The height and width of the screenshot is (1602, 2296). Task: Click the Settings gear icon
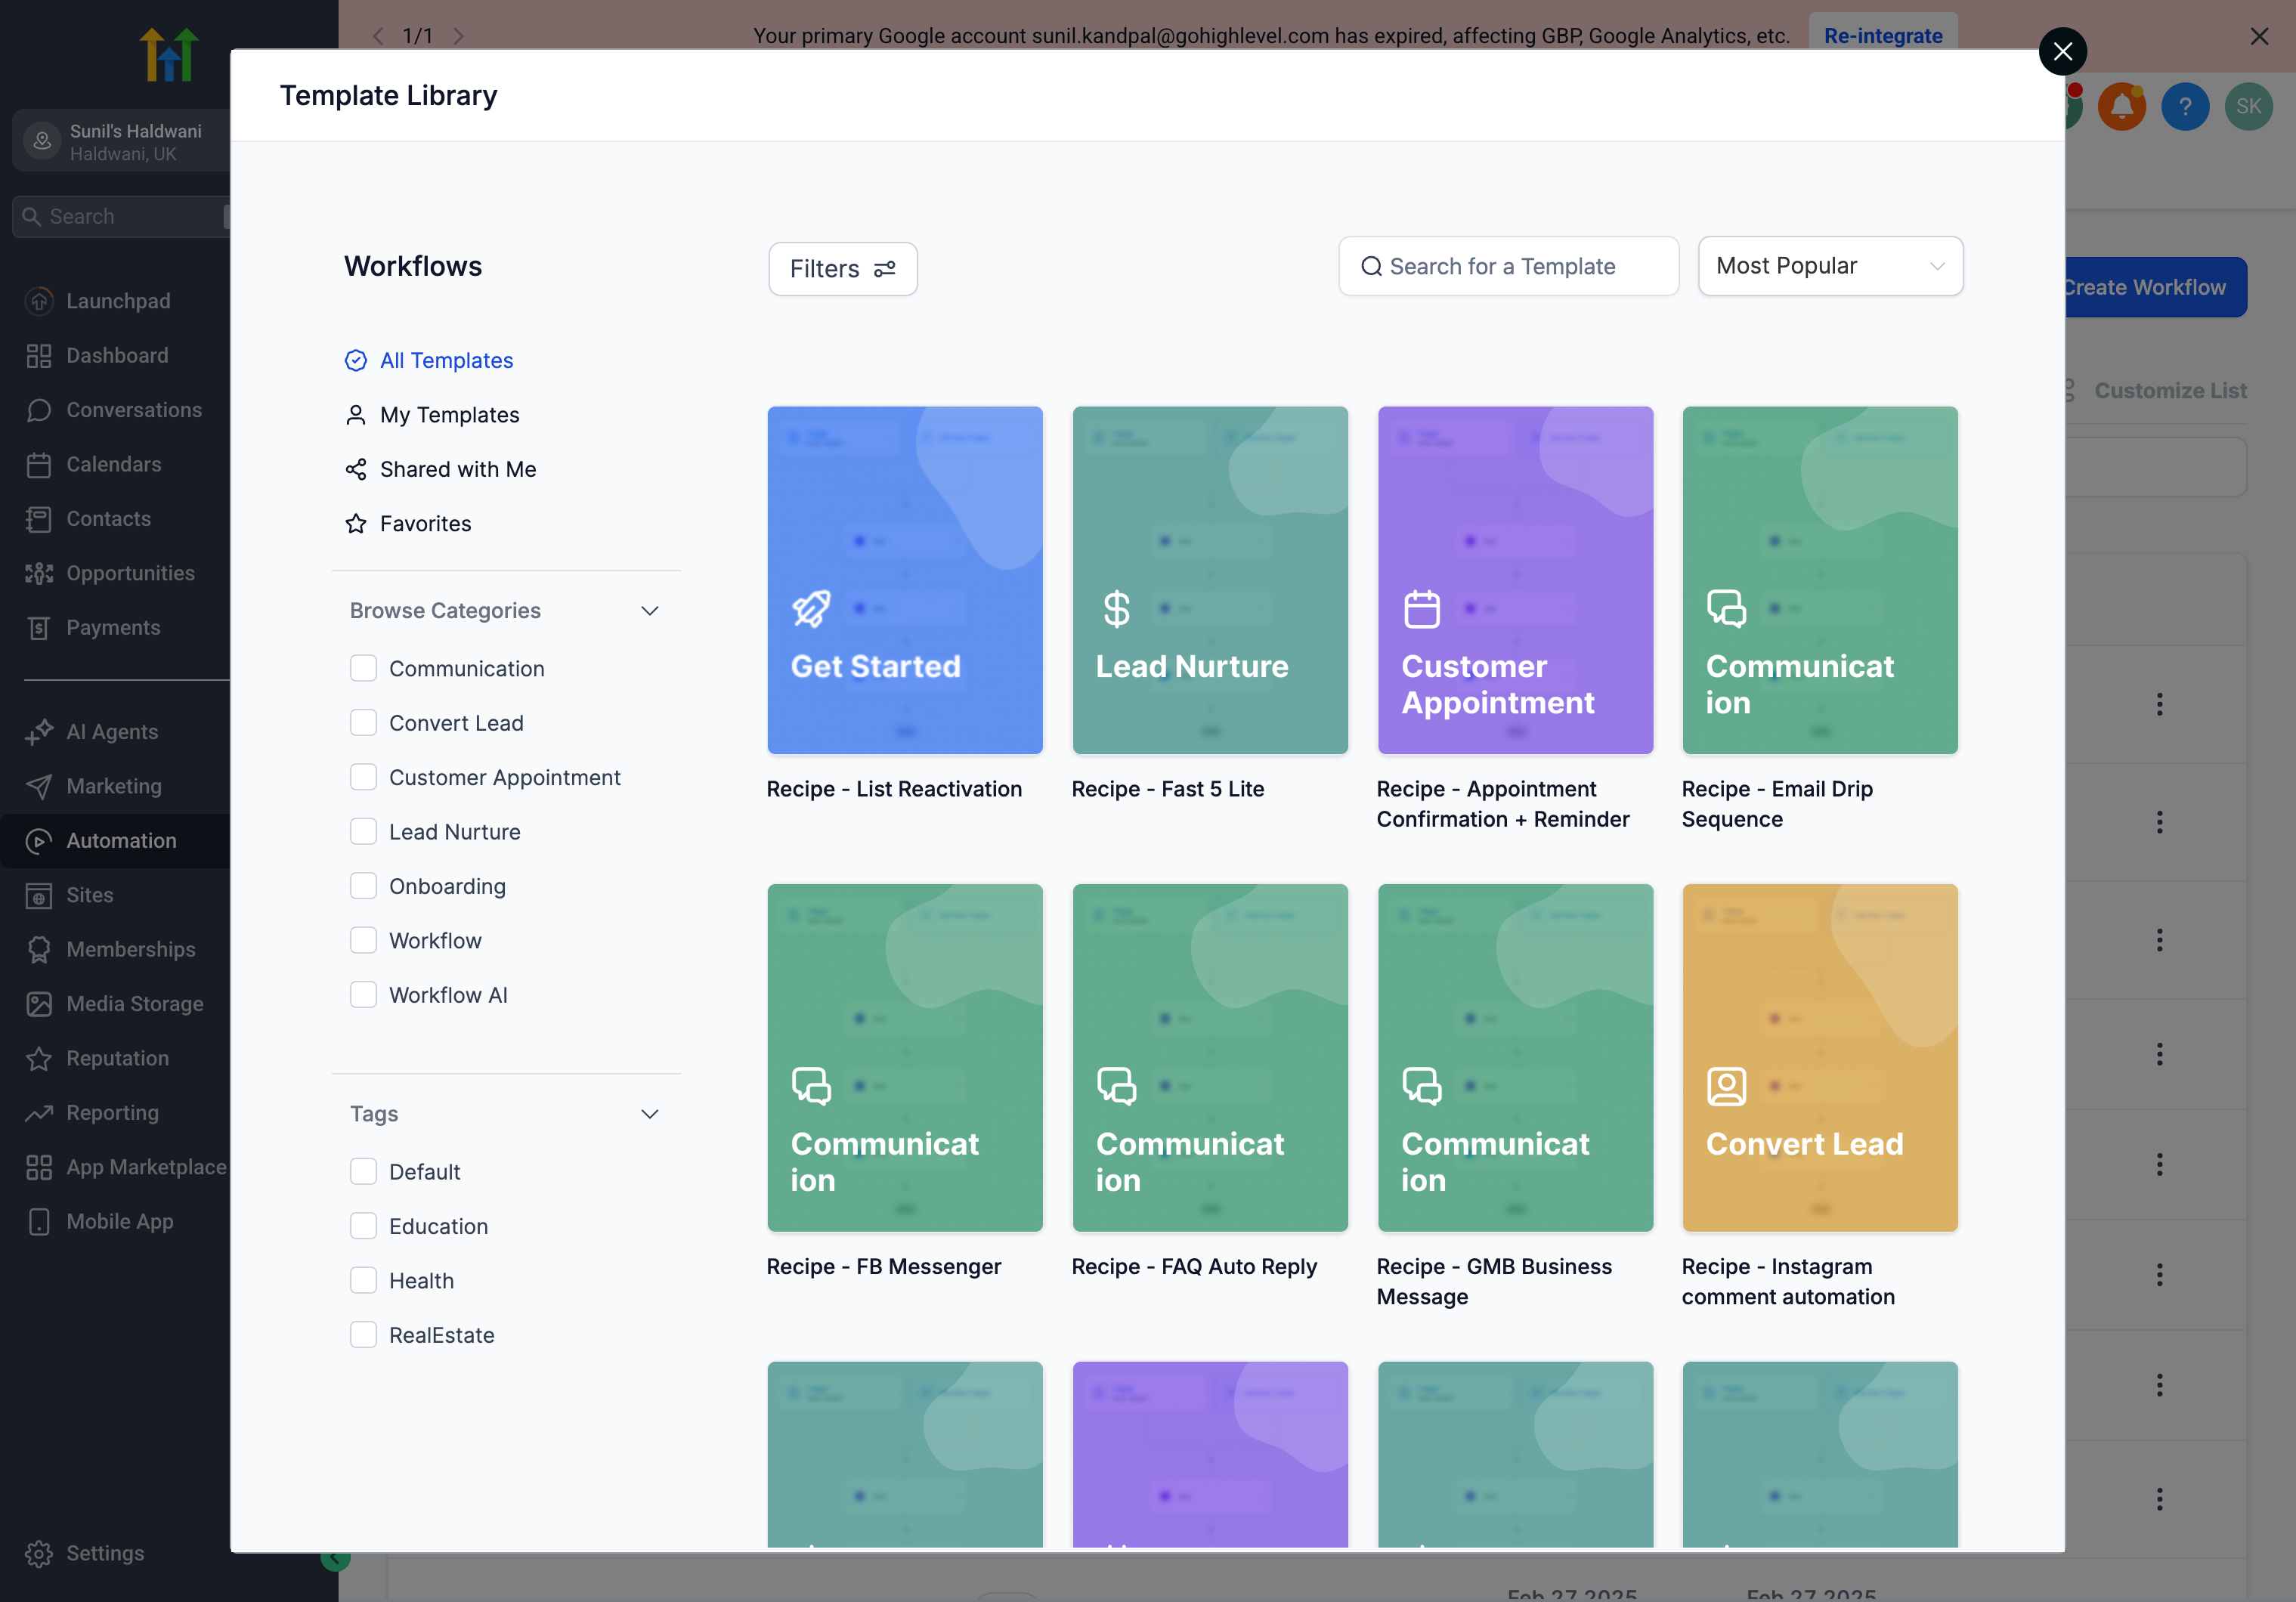(39, 1554)
